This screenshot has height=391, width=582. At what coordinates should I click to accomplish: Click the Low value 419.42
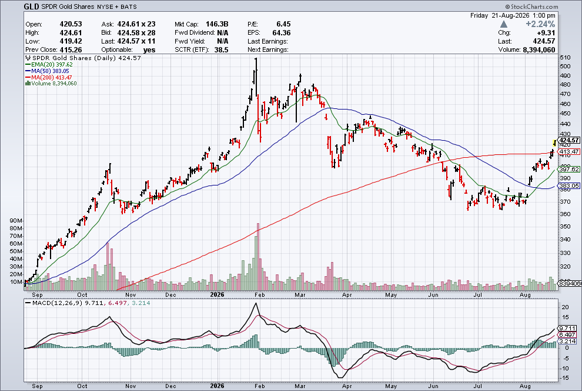coord(71,41)
